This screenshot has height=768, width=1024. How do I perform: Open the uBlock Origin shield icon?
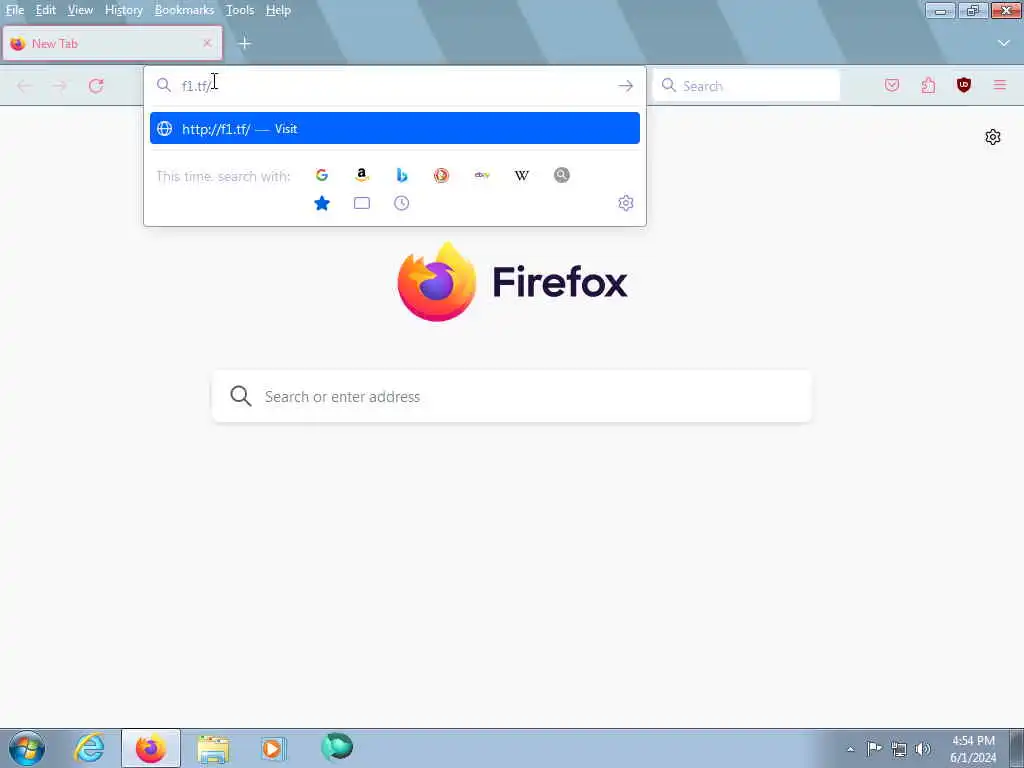[964, 85]
